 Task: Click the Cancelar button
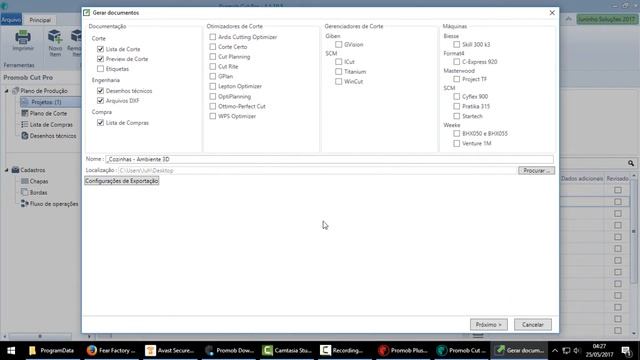point(533,324)
